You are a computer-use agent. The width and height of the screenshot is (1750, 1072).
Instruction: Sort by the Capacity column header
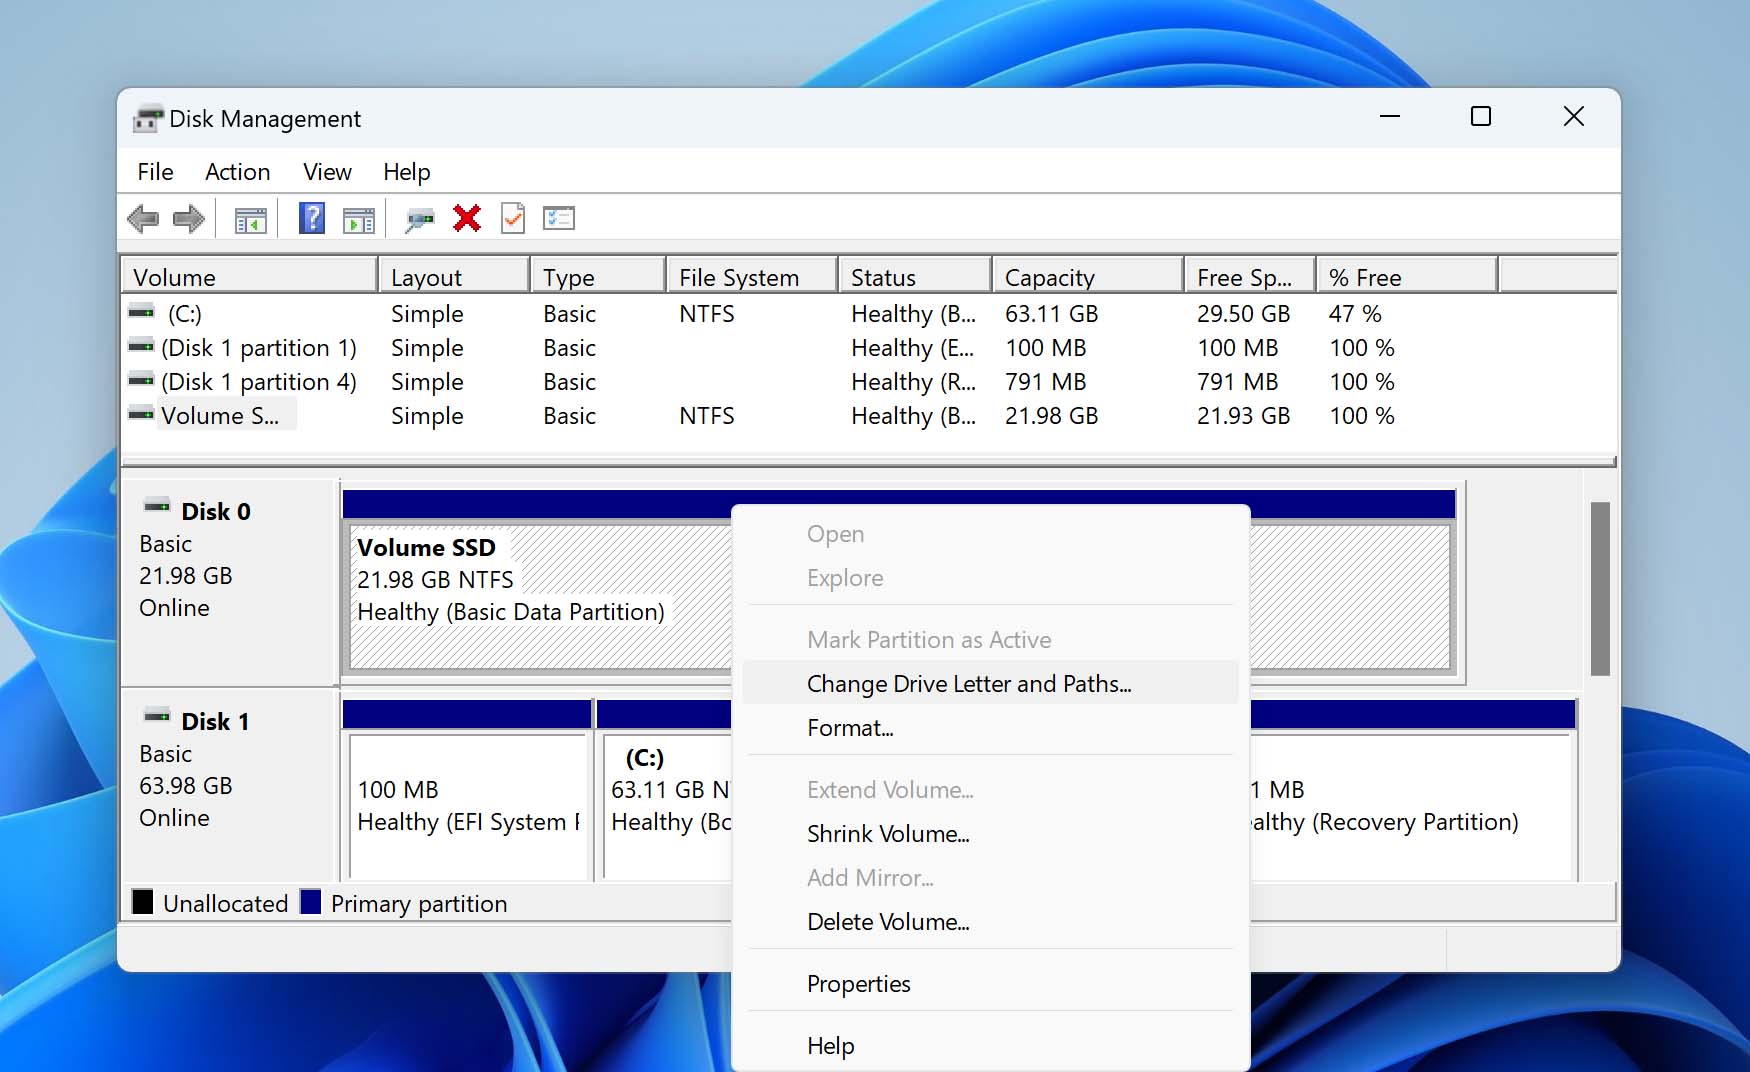tap(1087, 276)
